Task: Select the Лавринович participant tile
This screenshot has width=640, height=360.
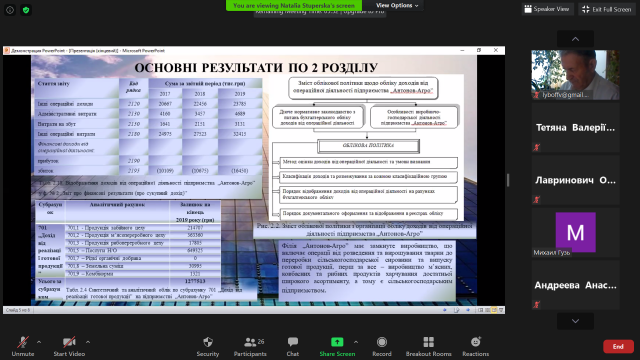Action: [575, 180]
